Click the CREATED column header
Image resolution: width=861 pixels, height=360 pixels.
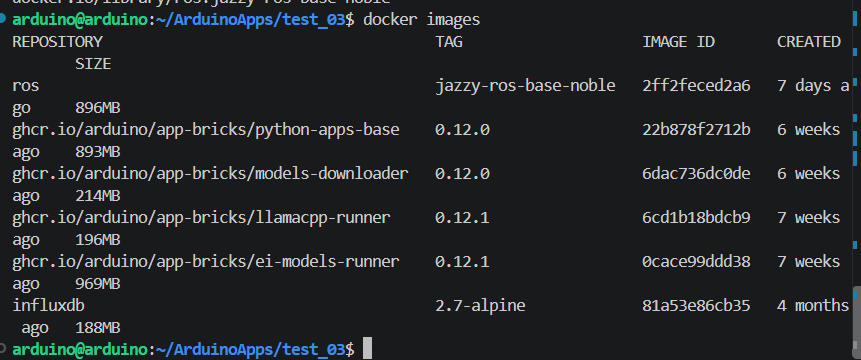[809, 42]
